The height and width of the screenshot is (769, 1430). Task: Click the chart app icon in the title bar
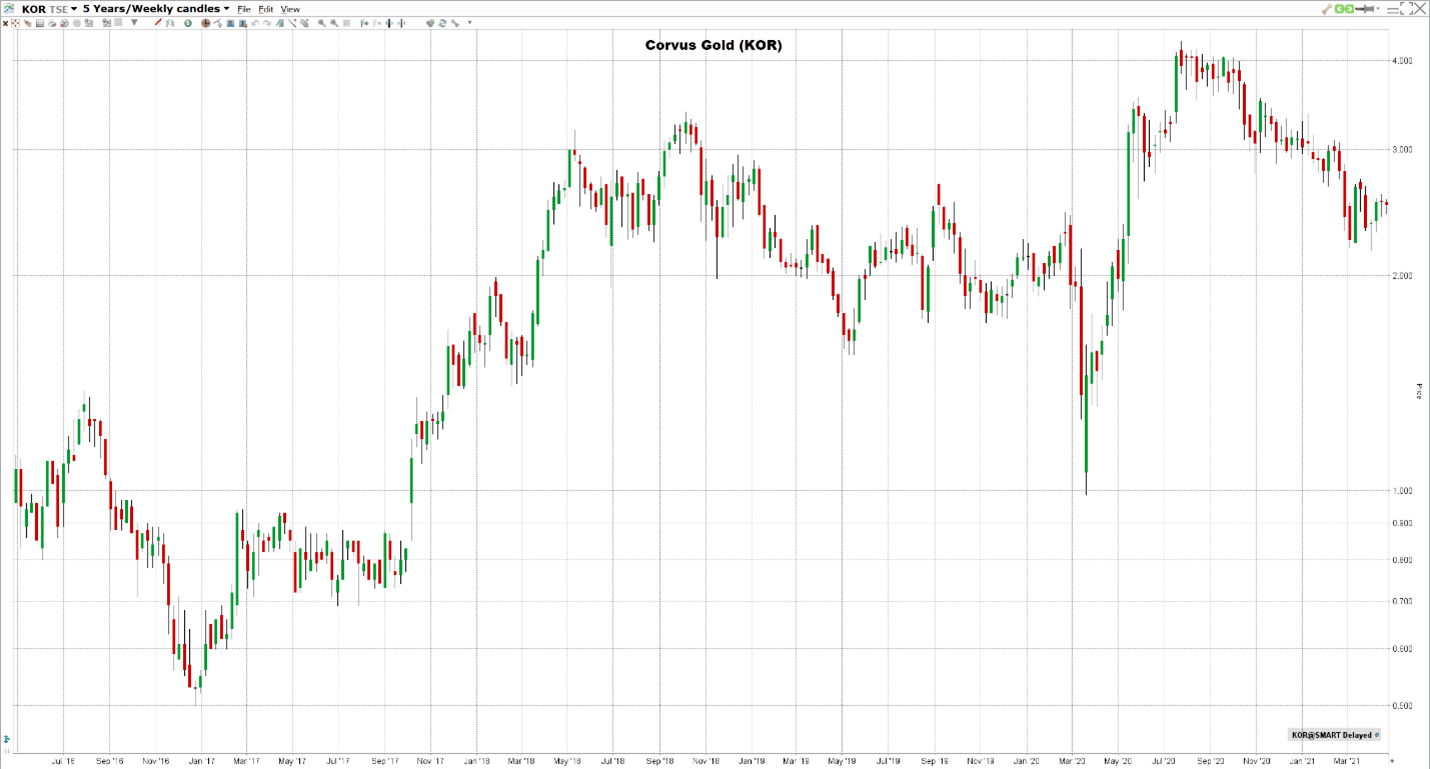tap(9, 8)
